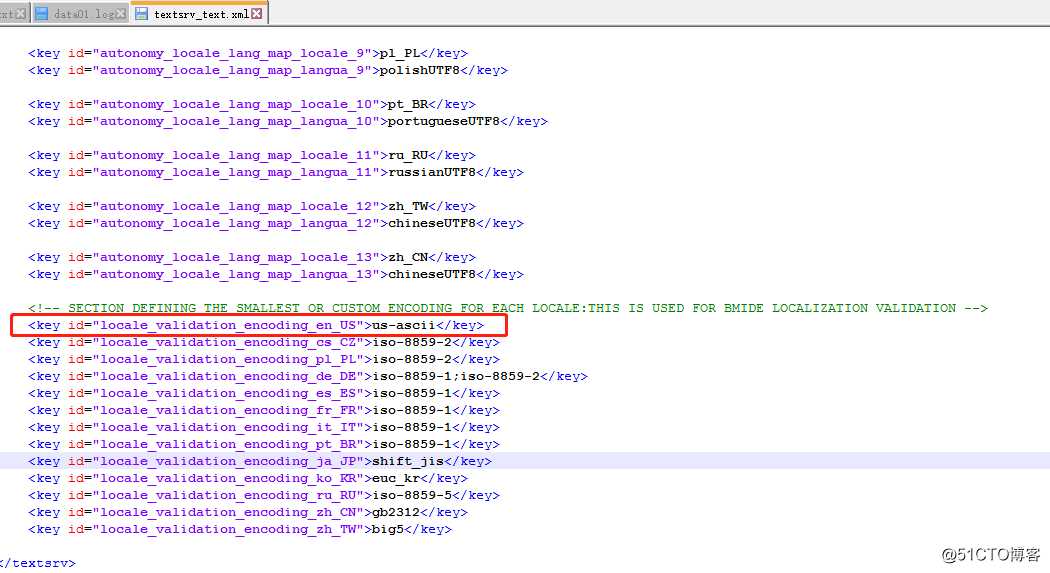
Task: Click the locale_validation_encoding_pt_BR line
Action: tap(263, 444)
